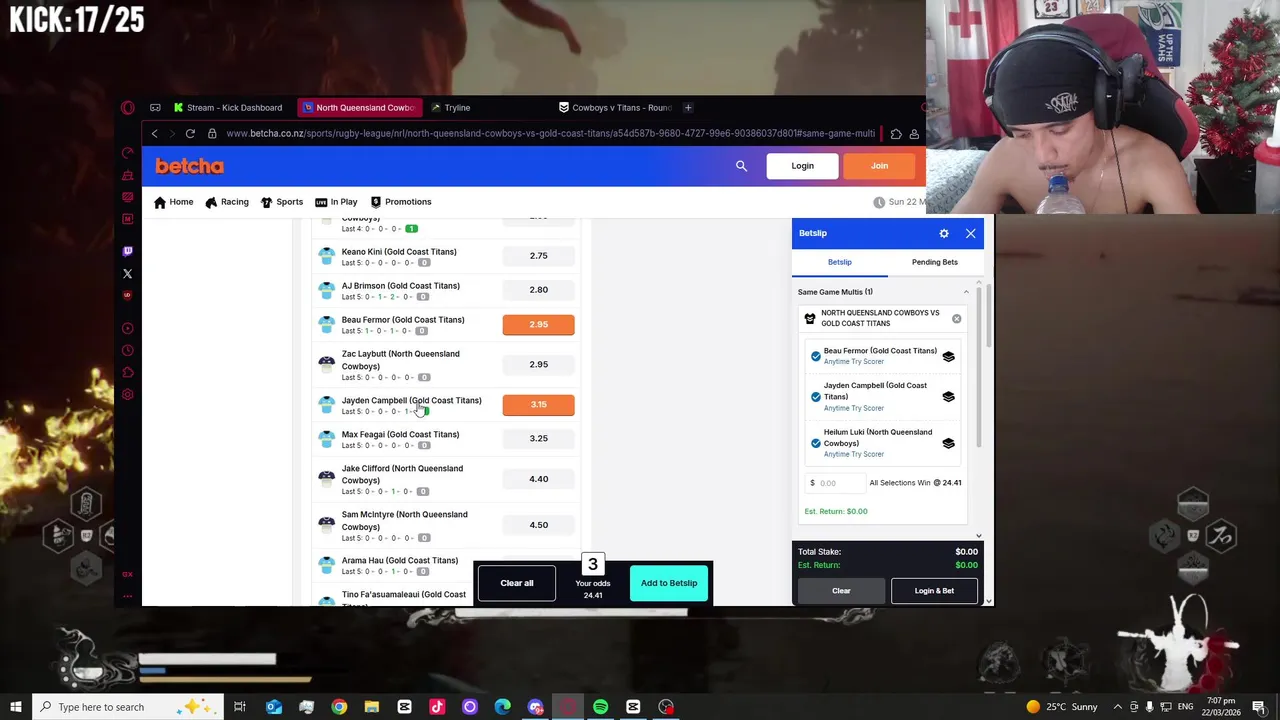Open the Opera menu logo icon
Viewport: 1280px width, 720px height.
[x=128, y=107]
